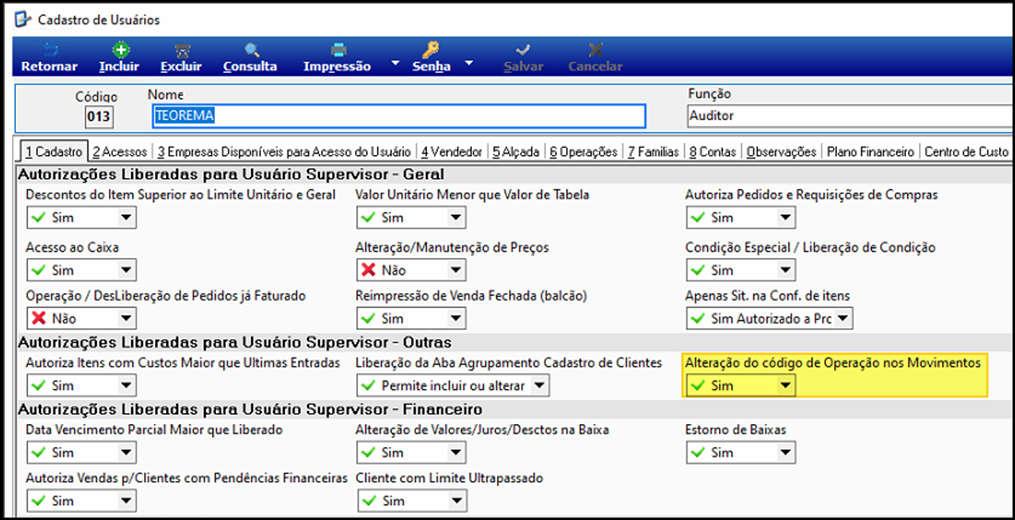Viewport: 1015px width, 520px height.
Task: Open DesLiberação de Pedidos já Faturado dropdown
Action: tap(124, 318)
